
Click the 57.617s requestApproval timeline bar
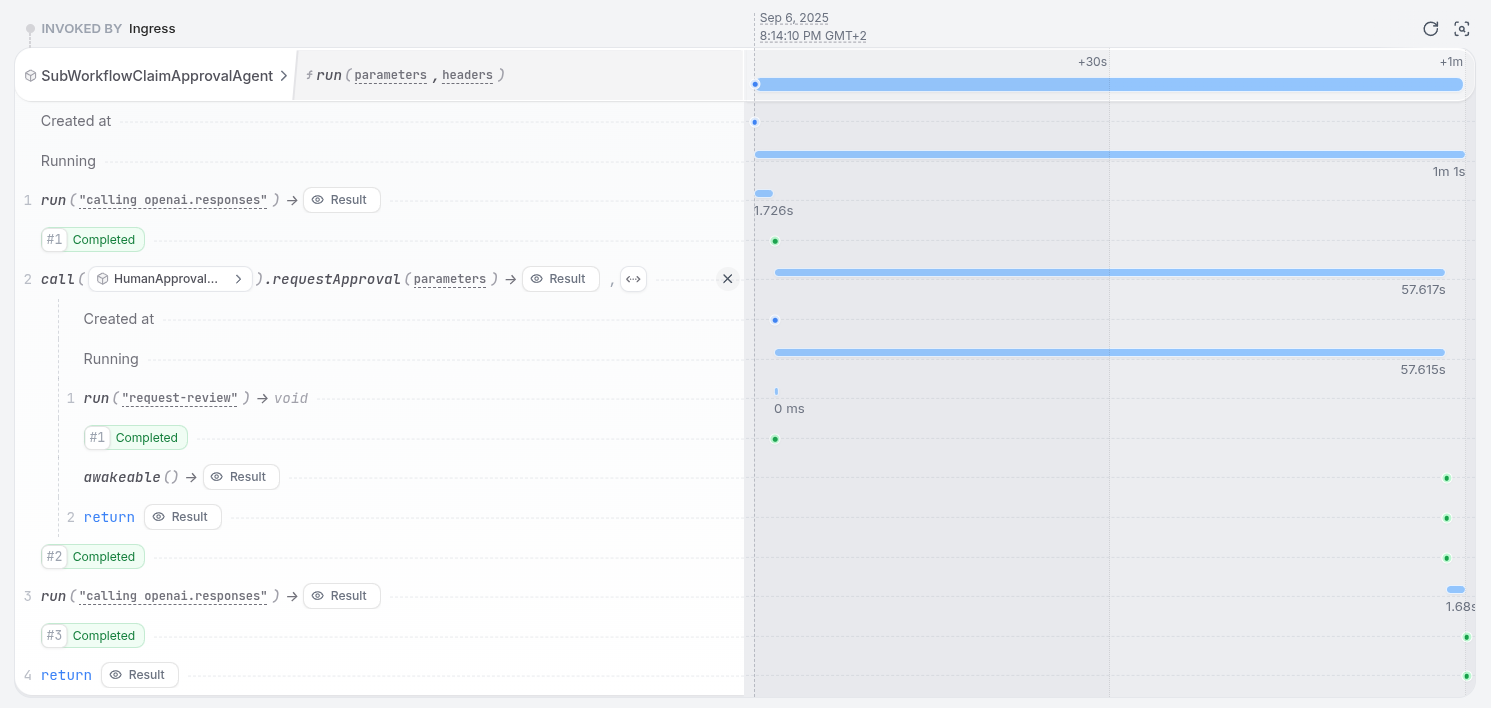(x=1109, y=272)
